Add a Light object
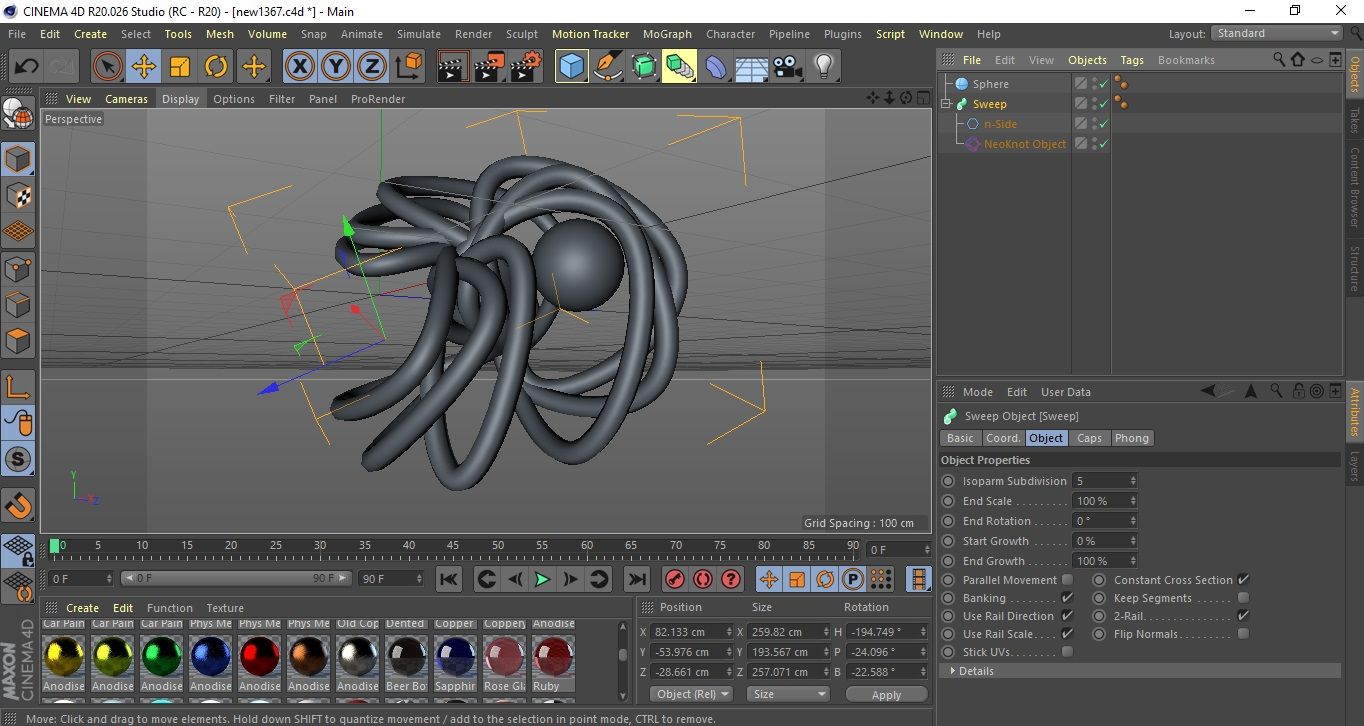The height and width of the screenshot is (726, 1364). (x=823, y=67)
